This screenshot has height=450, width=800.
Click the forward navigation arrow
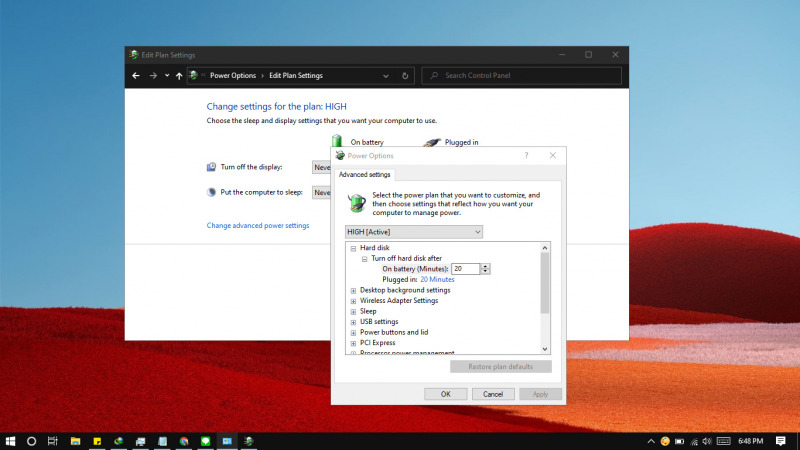point(153,76)
